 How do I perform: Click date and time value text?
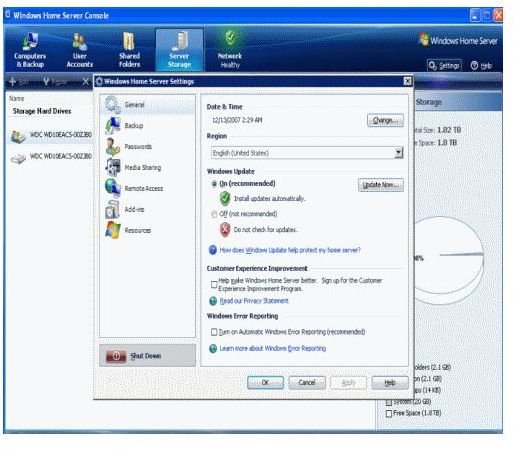tap(237, 120)
